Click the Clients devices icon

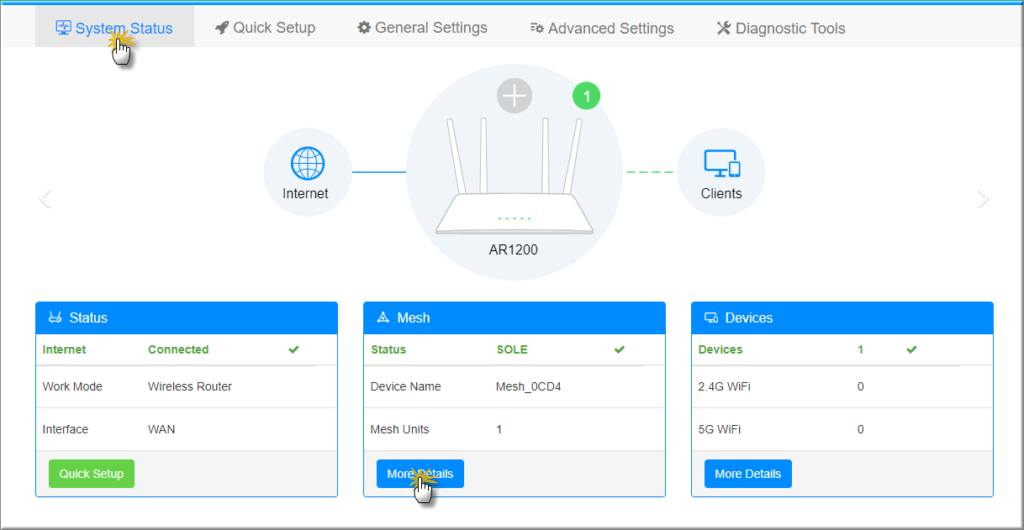pos(721,163)
